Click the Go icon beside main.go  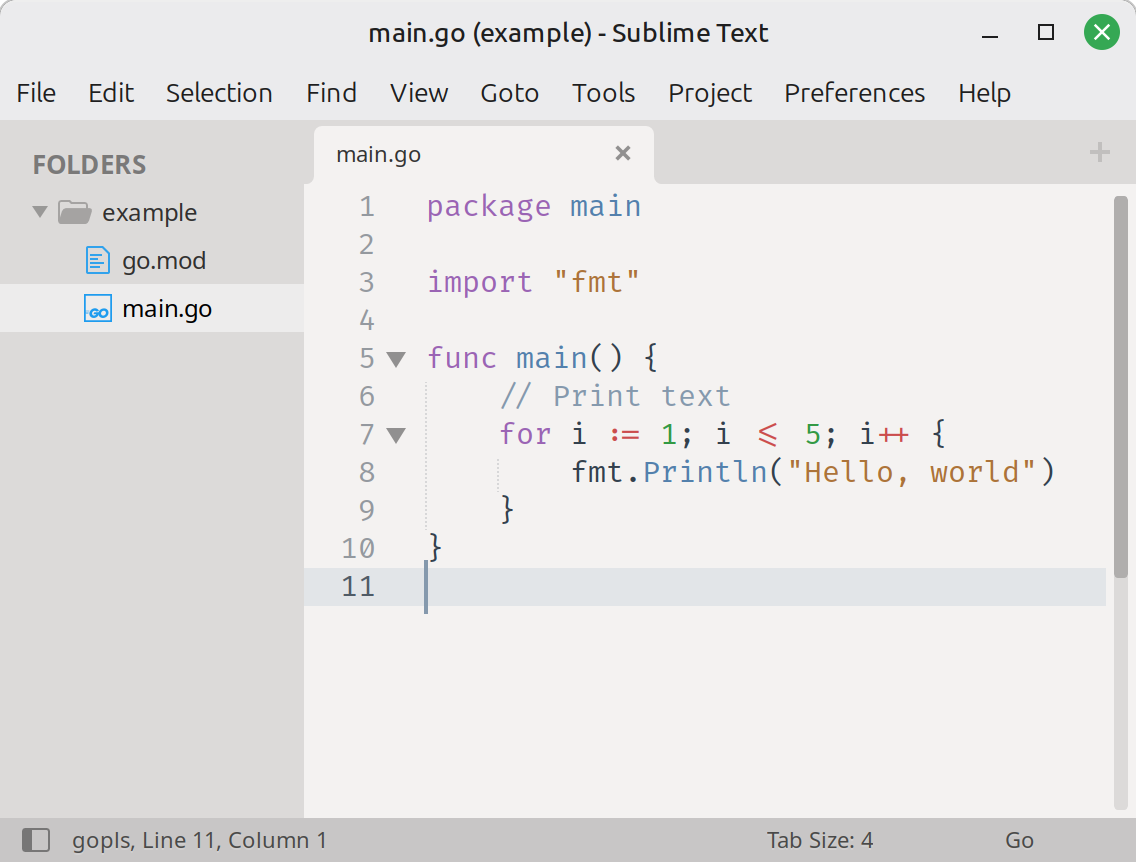tap(98, 309)
